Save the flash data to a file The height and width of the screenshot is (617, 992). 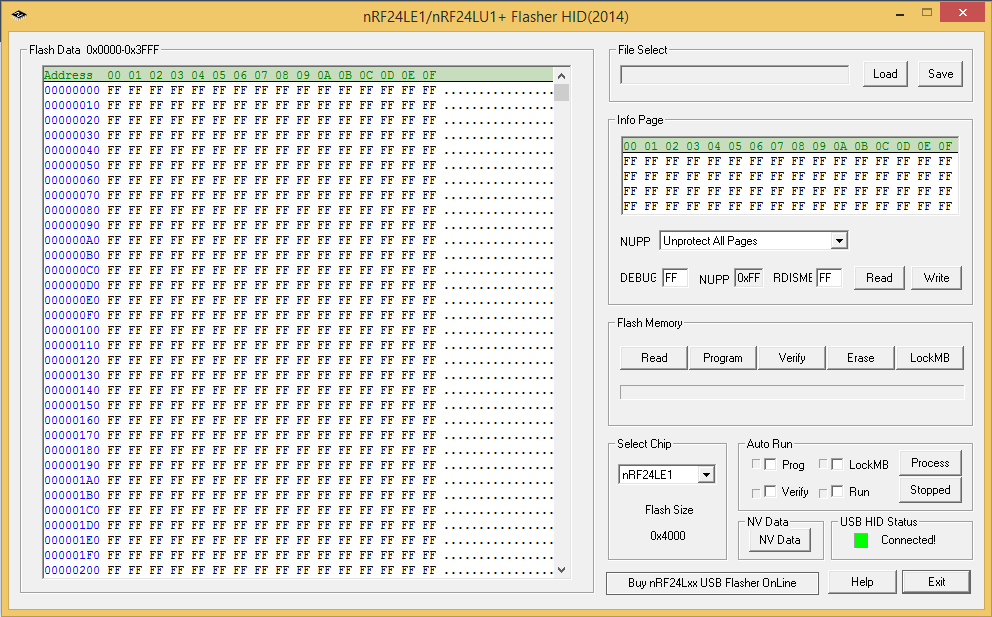(939, 73)
